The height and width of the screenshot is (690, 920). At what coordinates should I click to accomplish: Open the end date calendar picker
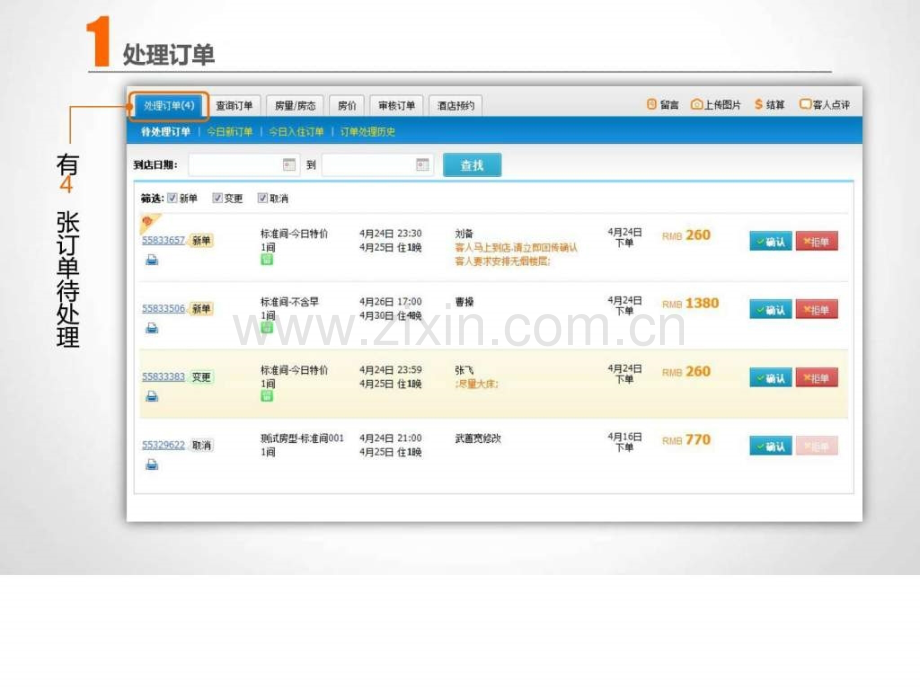click(x=422, y=165)
